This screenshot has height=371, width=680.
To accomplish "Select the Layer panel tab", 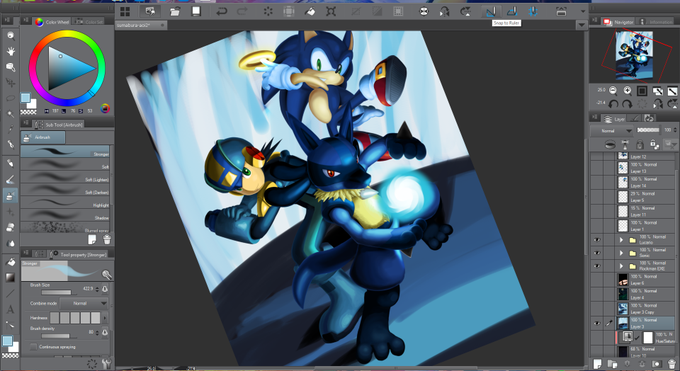I will click(x=614, y=118).
